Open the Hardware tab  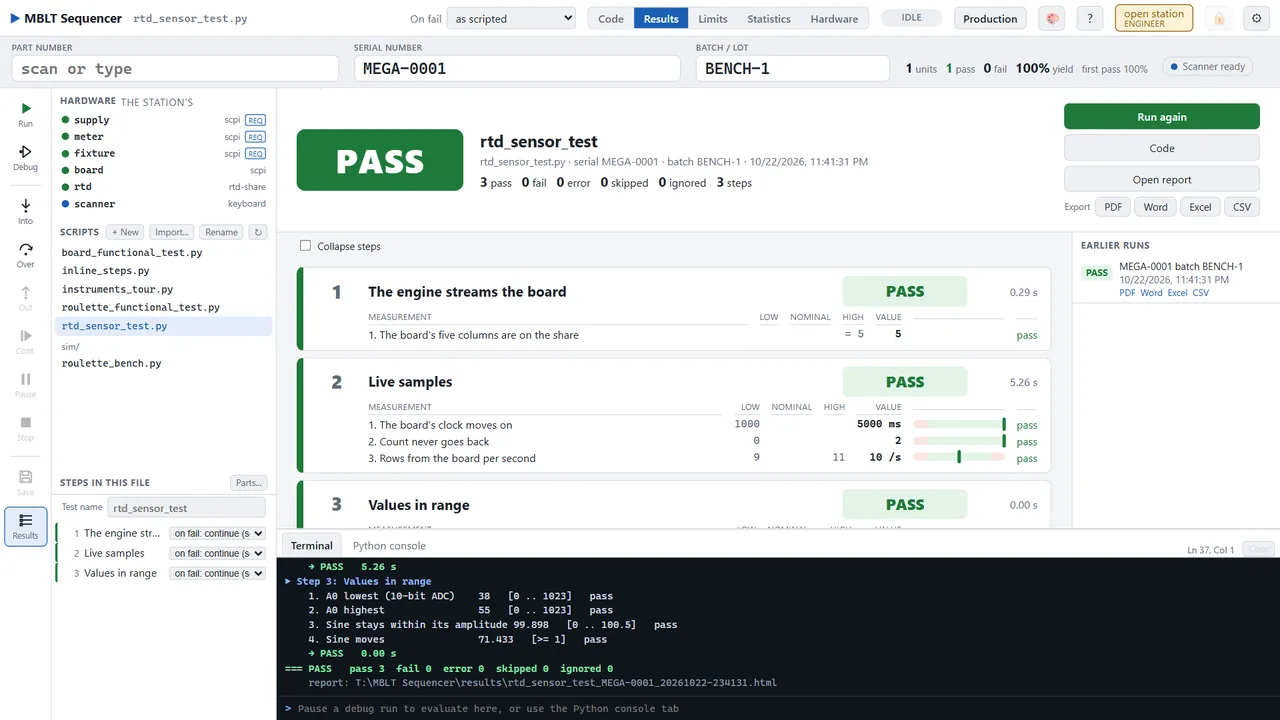point(834,18)
